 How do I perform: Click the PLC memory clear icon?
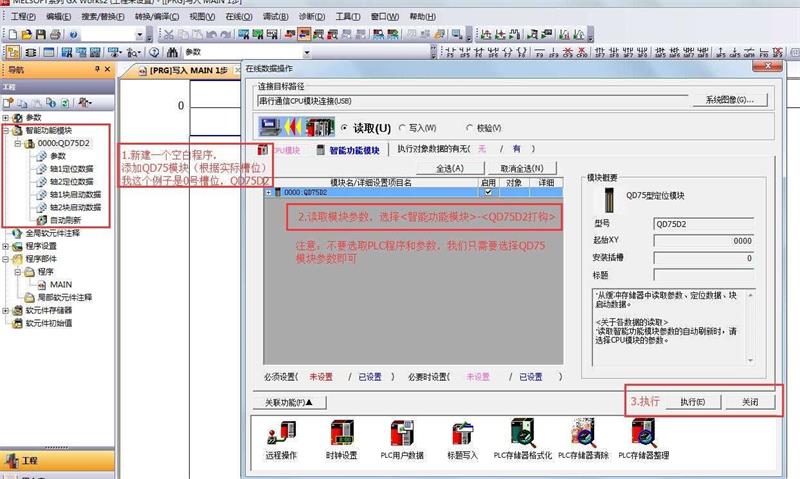click(x=583, y=433)
